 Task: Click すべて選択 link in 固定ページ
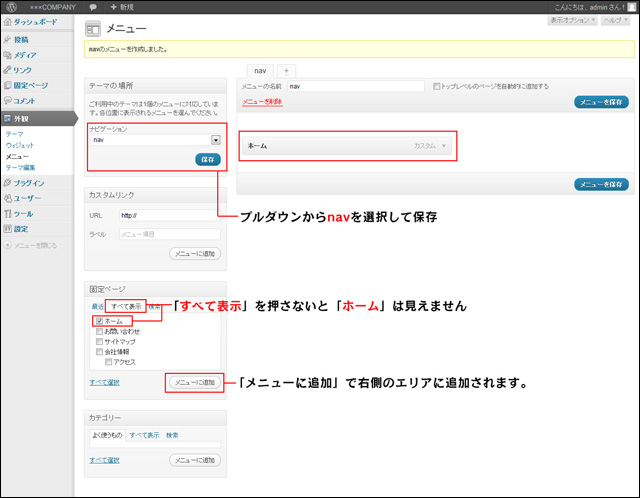click(x=104, y=382)
